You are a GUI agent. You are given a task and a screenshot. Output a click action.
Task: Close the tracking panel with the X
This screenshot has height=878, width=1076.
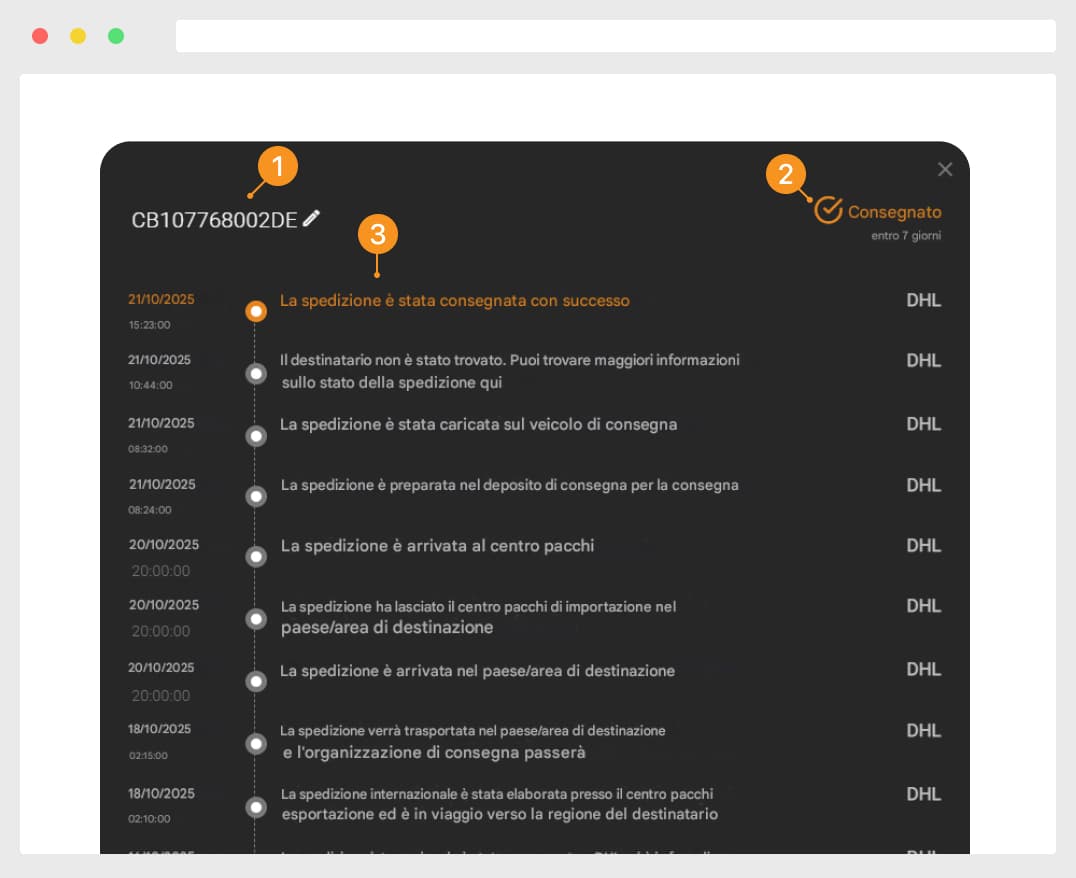(x=945, y=169)
